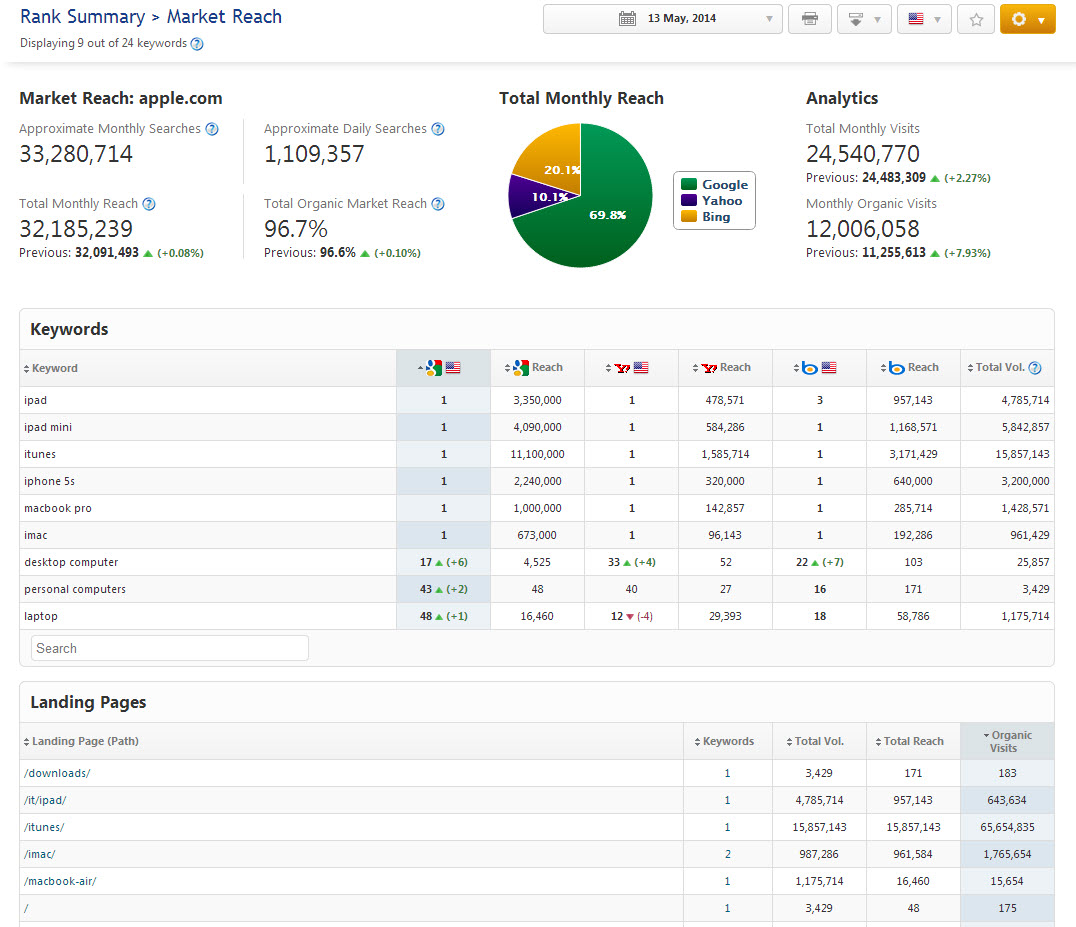Click the Total Vol. column help icon
The height and width of the screenshot is (927, 1076).
(1035, 368)
